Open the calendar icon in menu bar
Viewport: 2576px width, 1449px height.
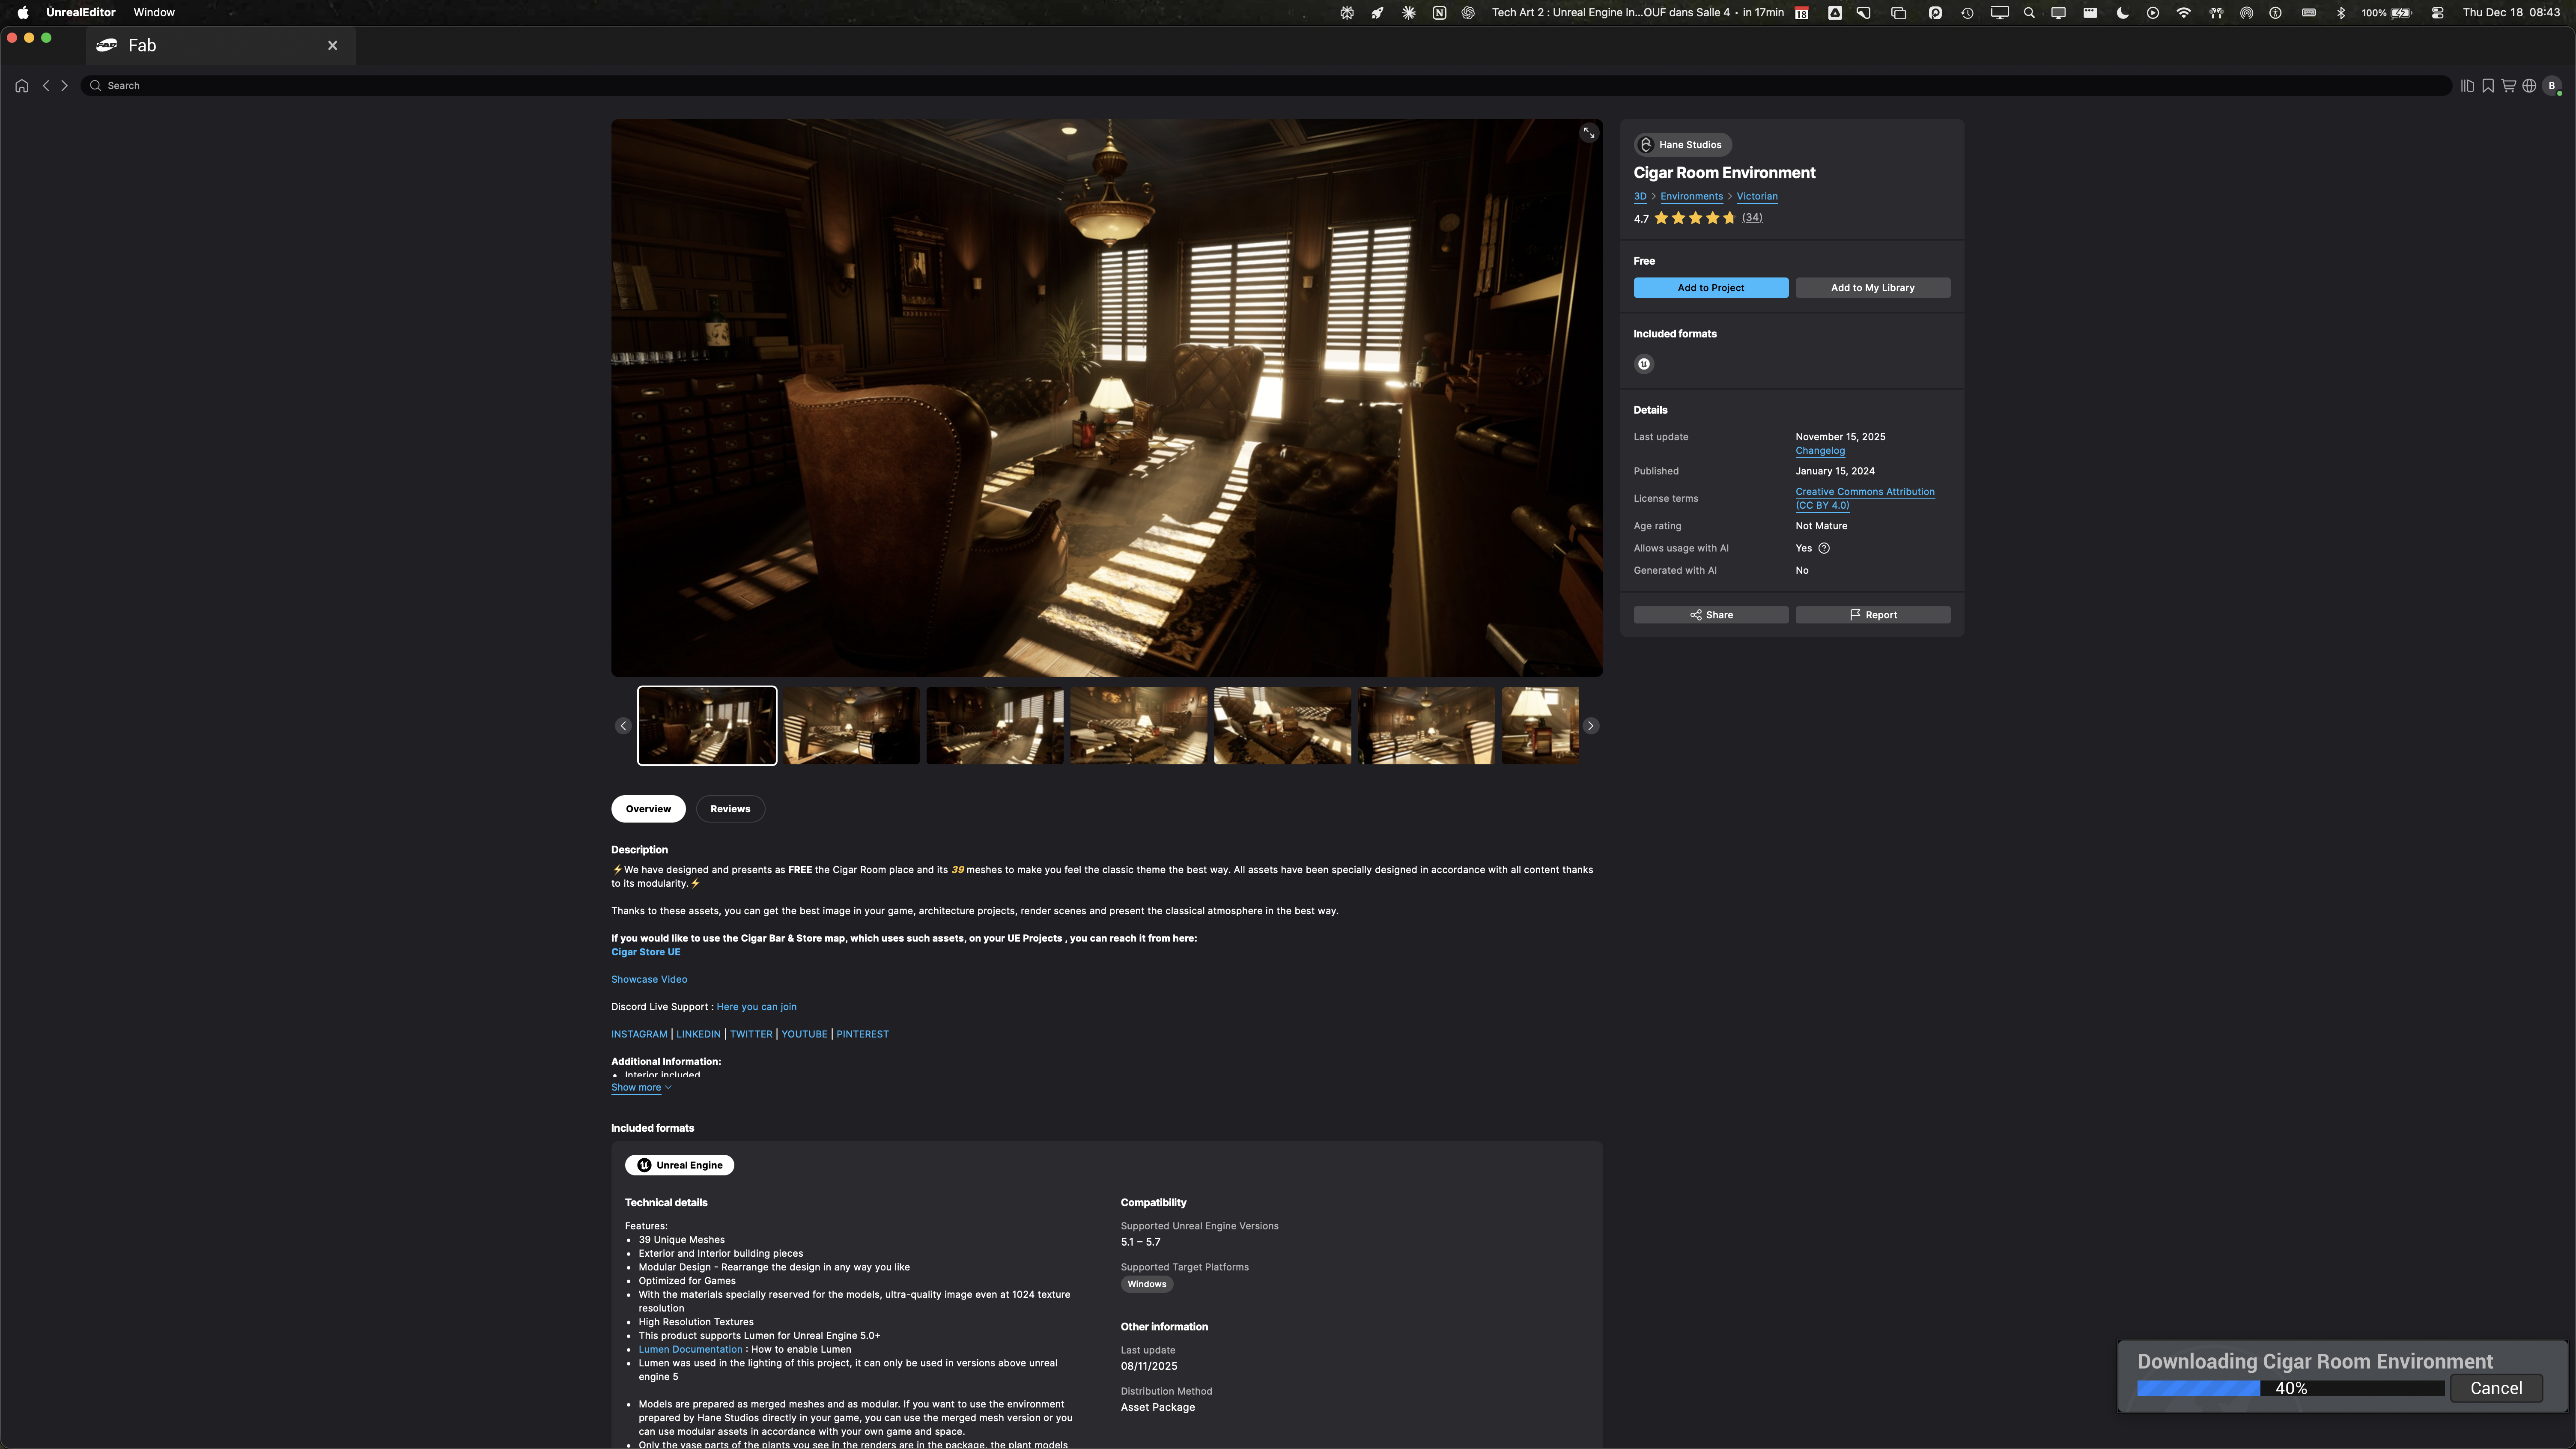tap(1801, 13)
